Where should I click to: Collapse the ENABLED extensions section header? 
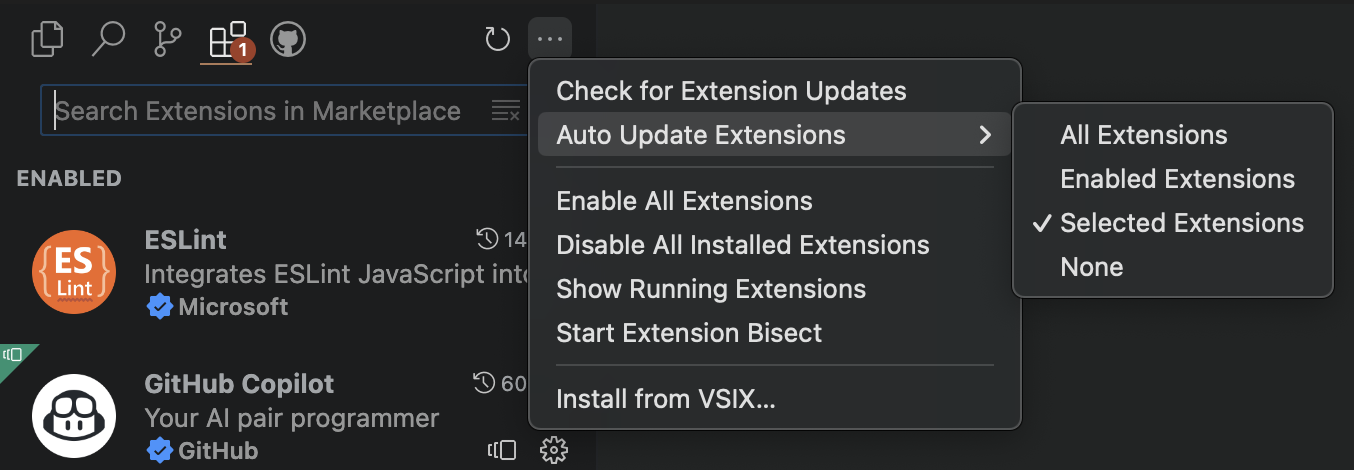69,179
